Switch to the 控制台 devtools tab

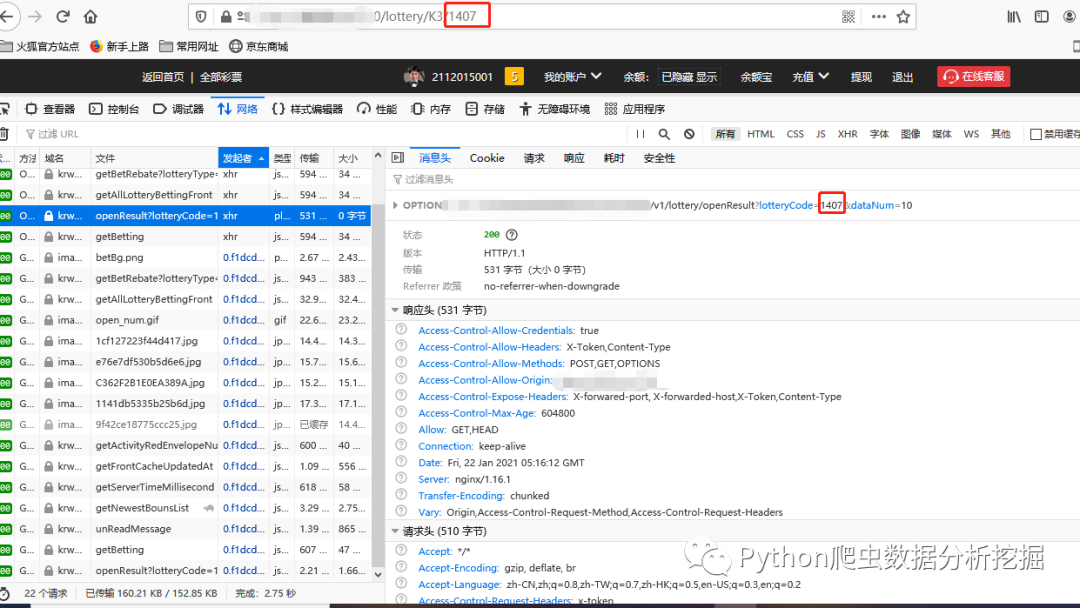tap(114, 109)
